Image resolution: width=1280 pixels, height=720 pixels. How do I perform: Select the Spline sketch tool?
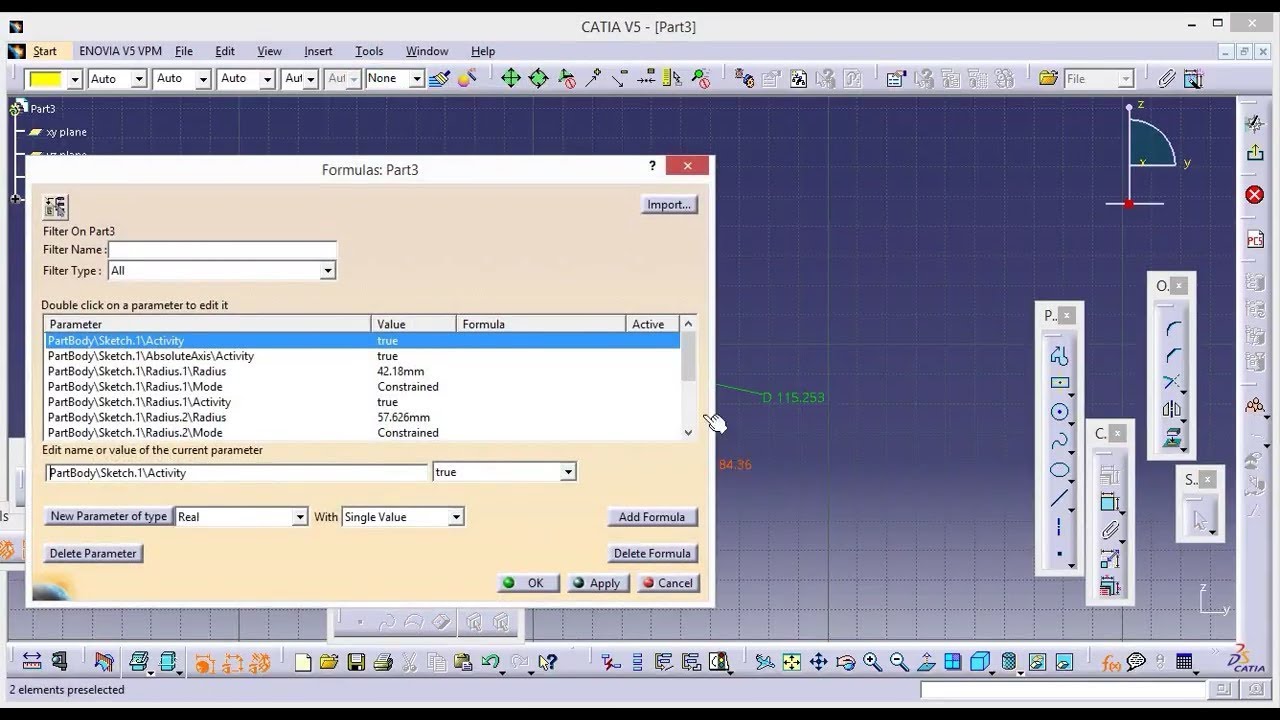(1059, 441)
